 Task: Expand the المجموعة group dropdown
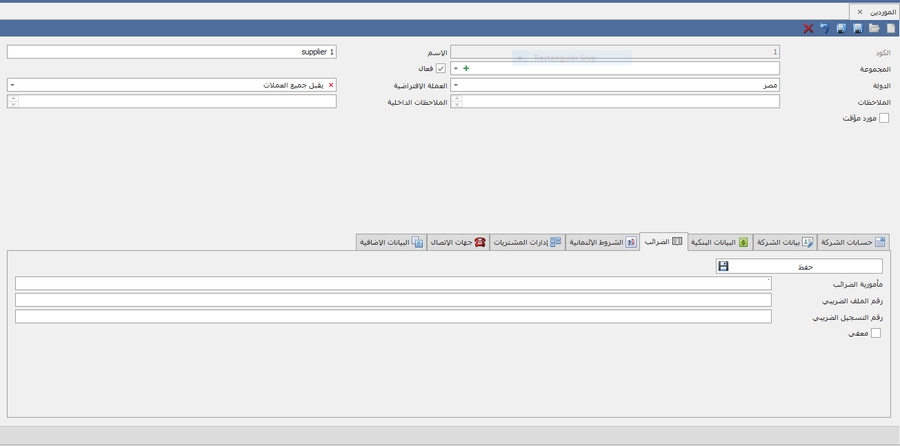[x=456, y=69]
